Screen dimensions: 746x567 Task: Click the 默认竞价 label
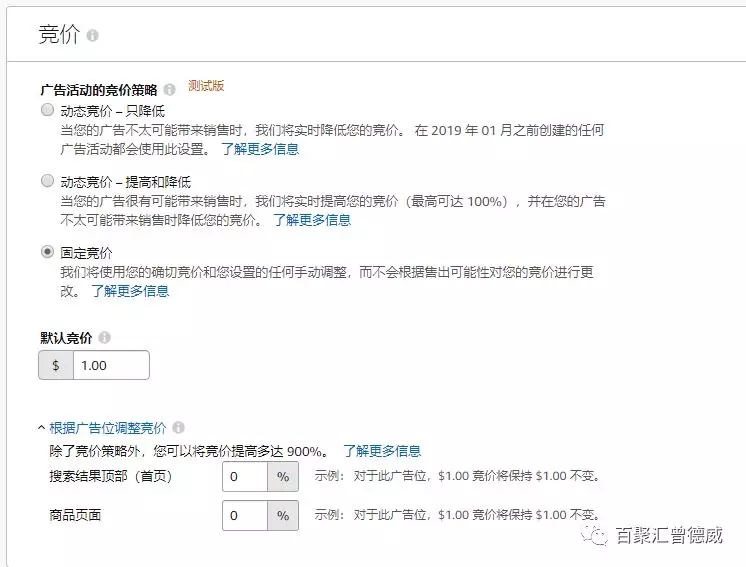(66, 338)
